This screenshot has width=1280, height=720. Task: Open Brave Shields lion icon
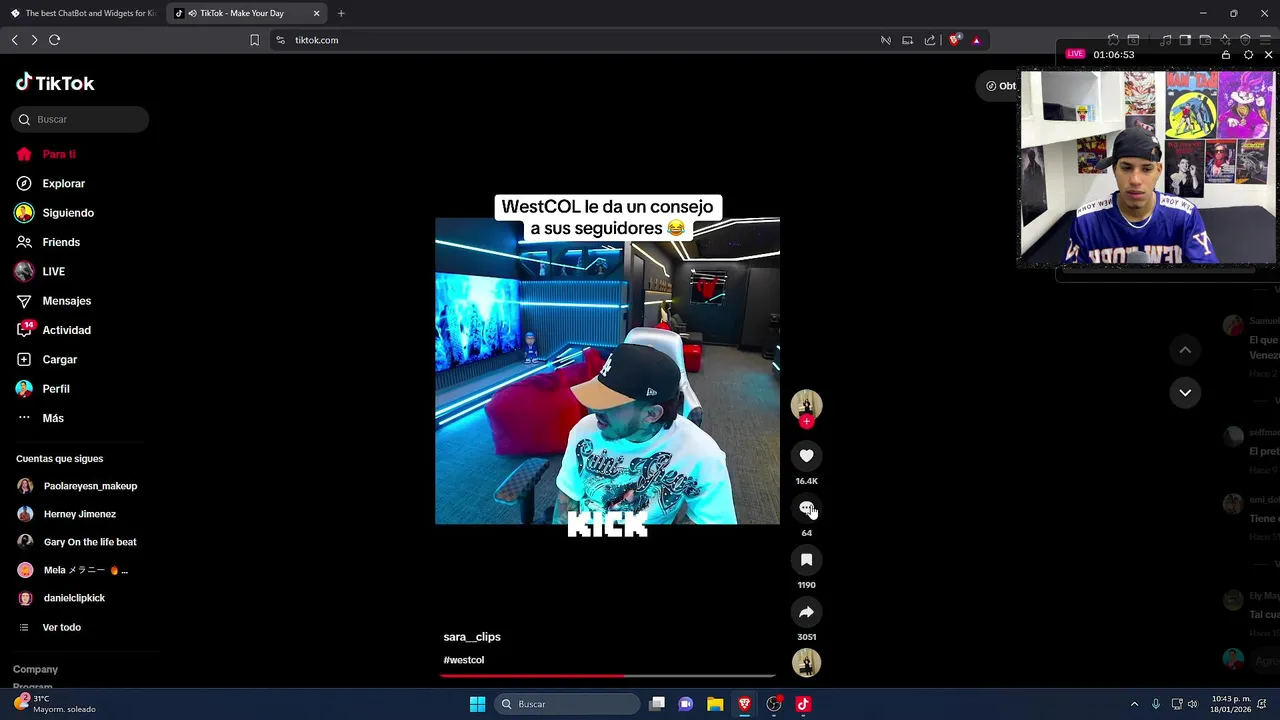(x=955, y=40)
